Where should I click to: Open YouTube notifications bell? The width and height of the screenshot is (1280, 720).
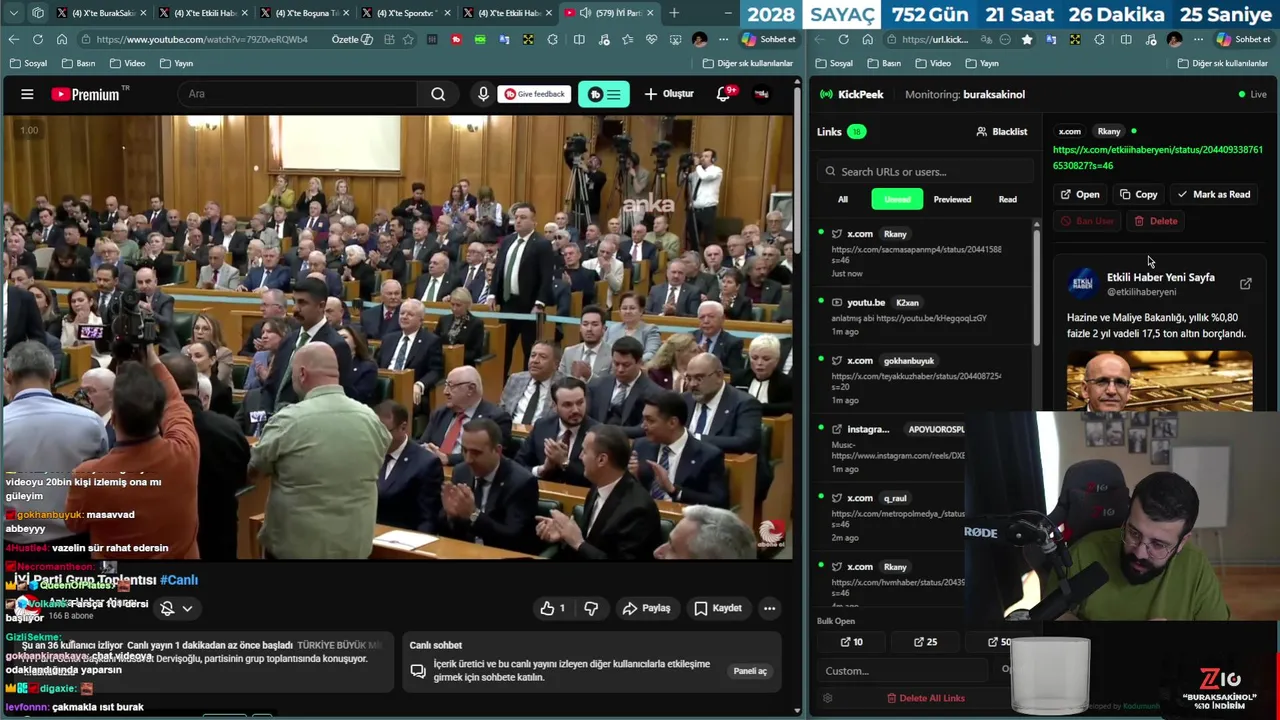tap(723, 94)
